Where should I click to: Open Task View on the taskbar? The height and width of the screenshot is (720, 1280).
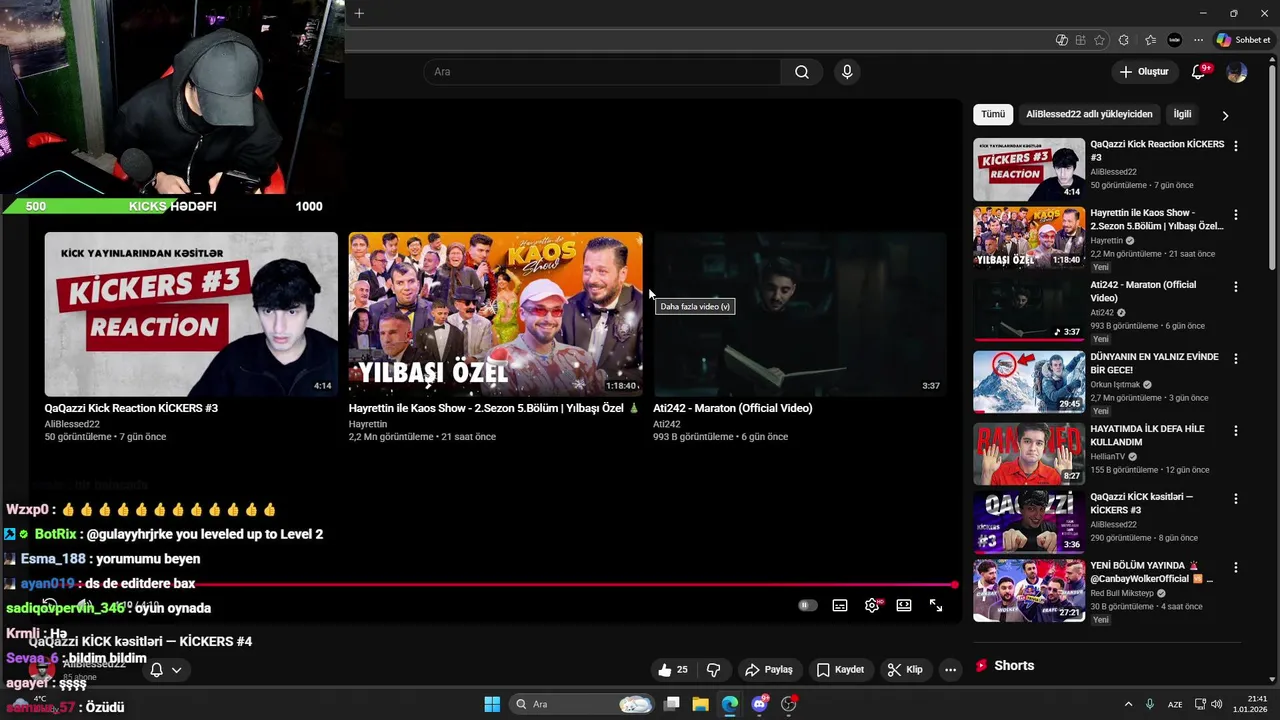coord(672,704)
